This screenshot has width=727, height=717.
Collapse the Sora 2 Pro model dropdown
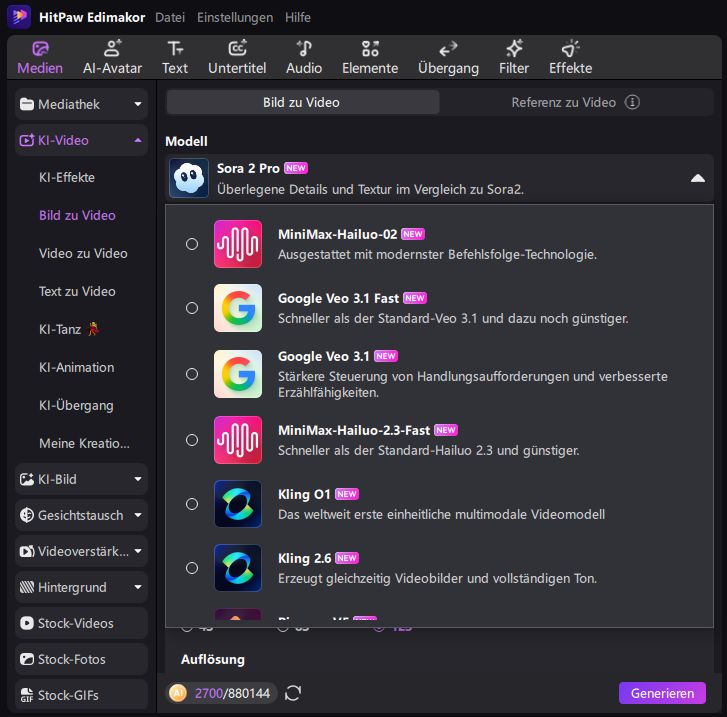(x=698, y=178)
